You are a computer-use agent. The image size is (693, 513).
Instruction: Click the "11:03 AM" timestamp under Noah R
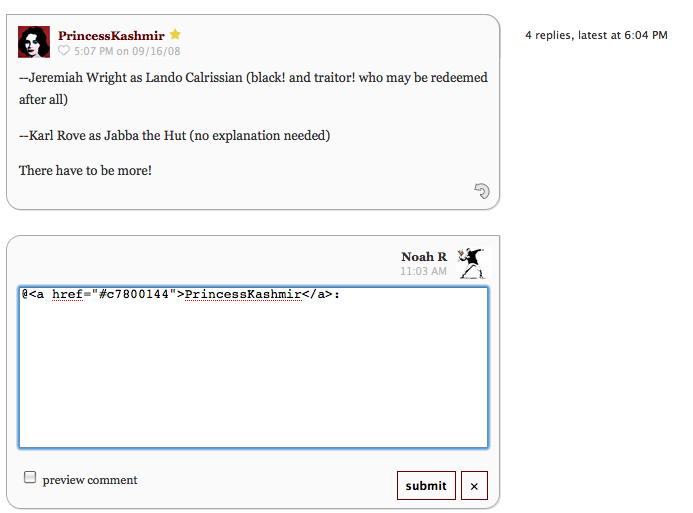[423, 271]
